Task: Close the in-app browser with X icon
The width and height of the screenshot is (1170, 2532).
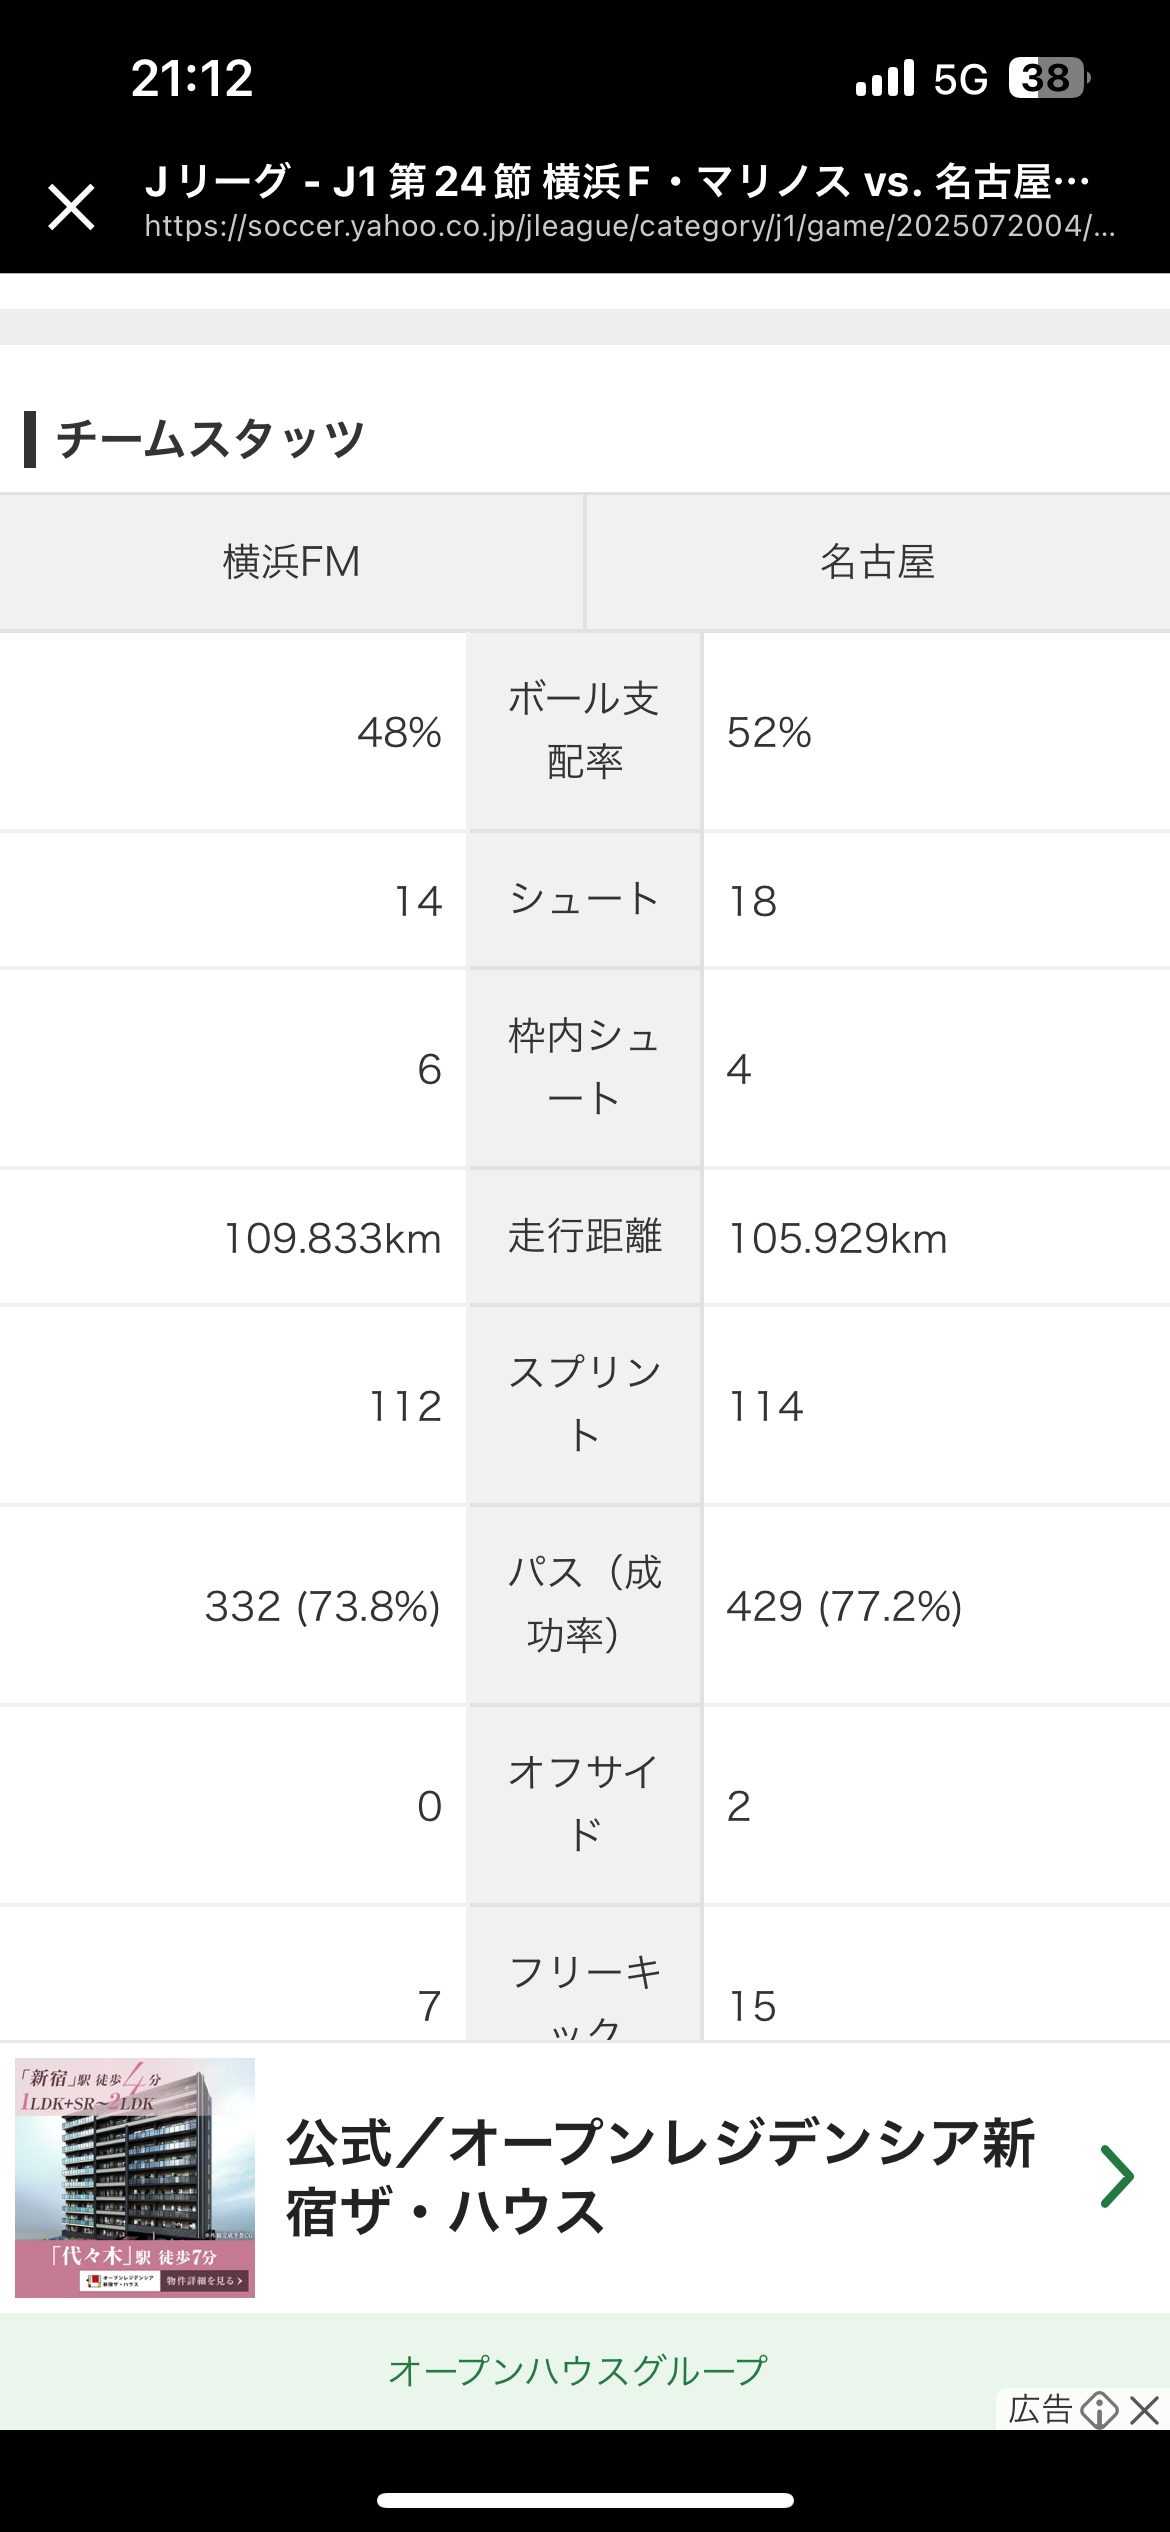Action: click(71, 207)
